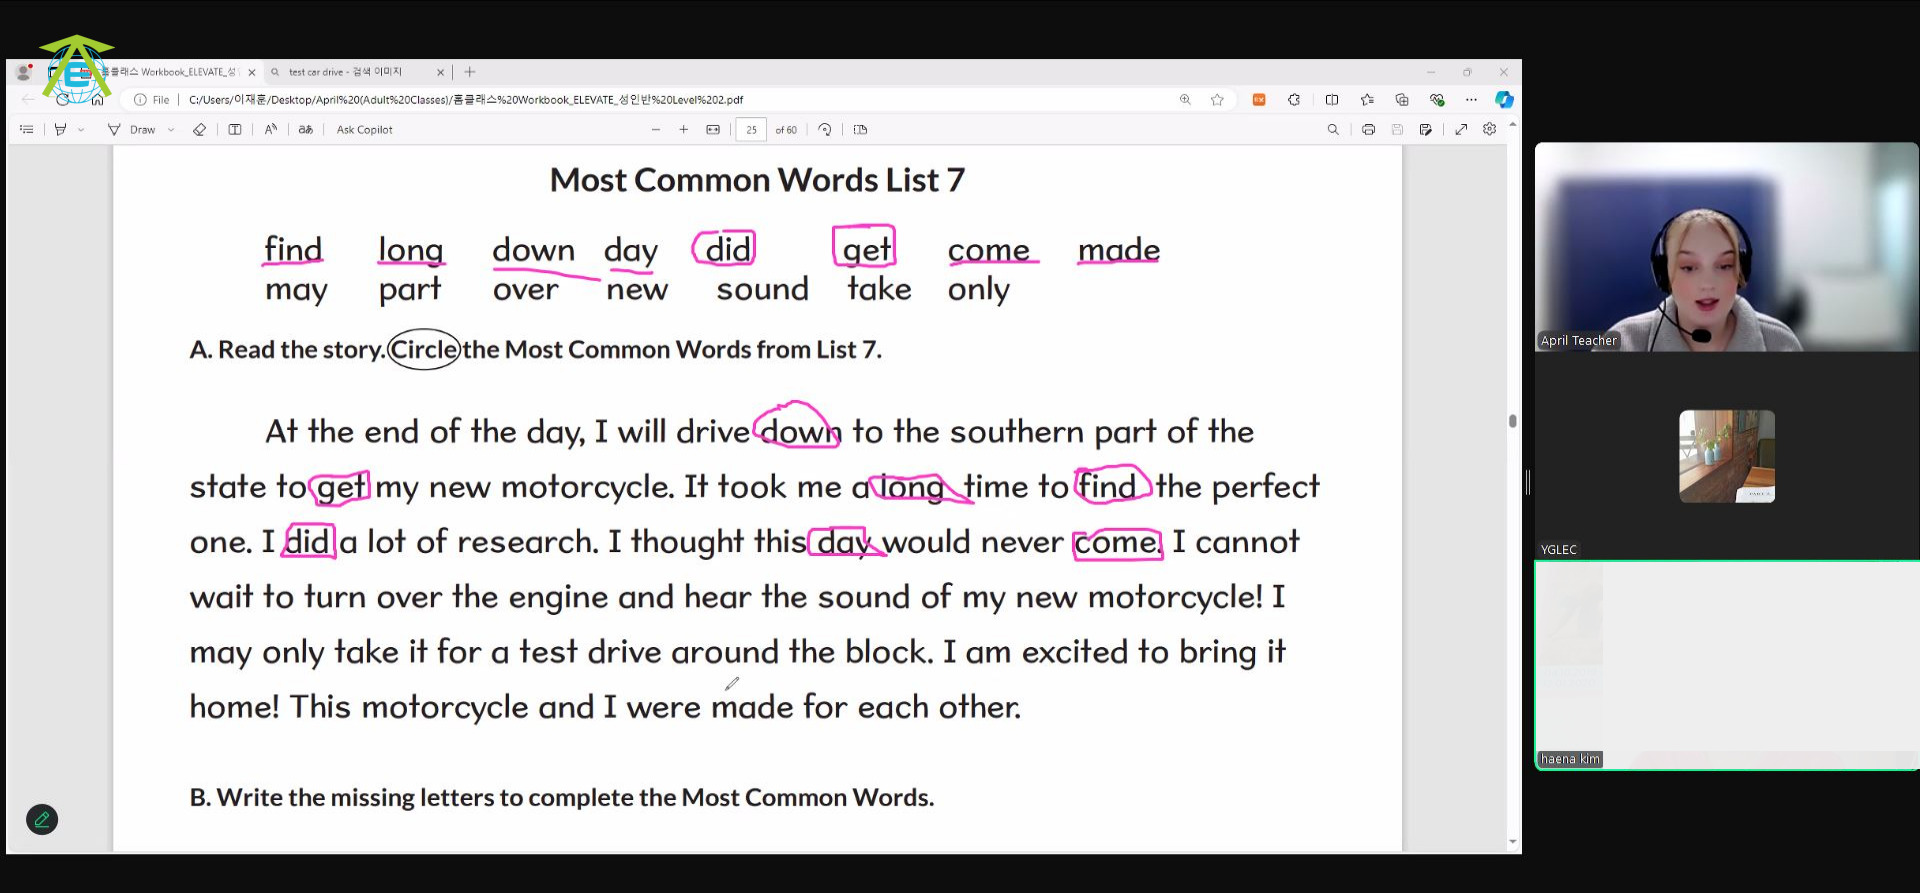The height and width of the screenshot is (893, 1920).
Task: Click the word 'made' in the story
Action: pyautogui.click(x=752, y=707)
